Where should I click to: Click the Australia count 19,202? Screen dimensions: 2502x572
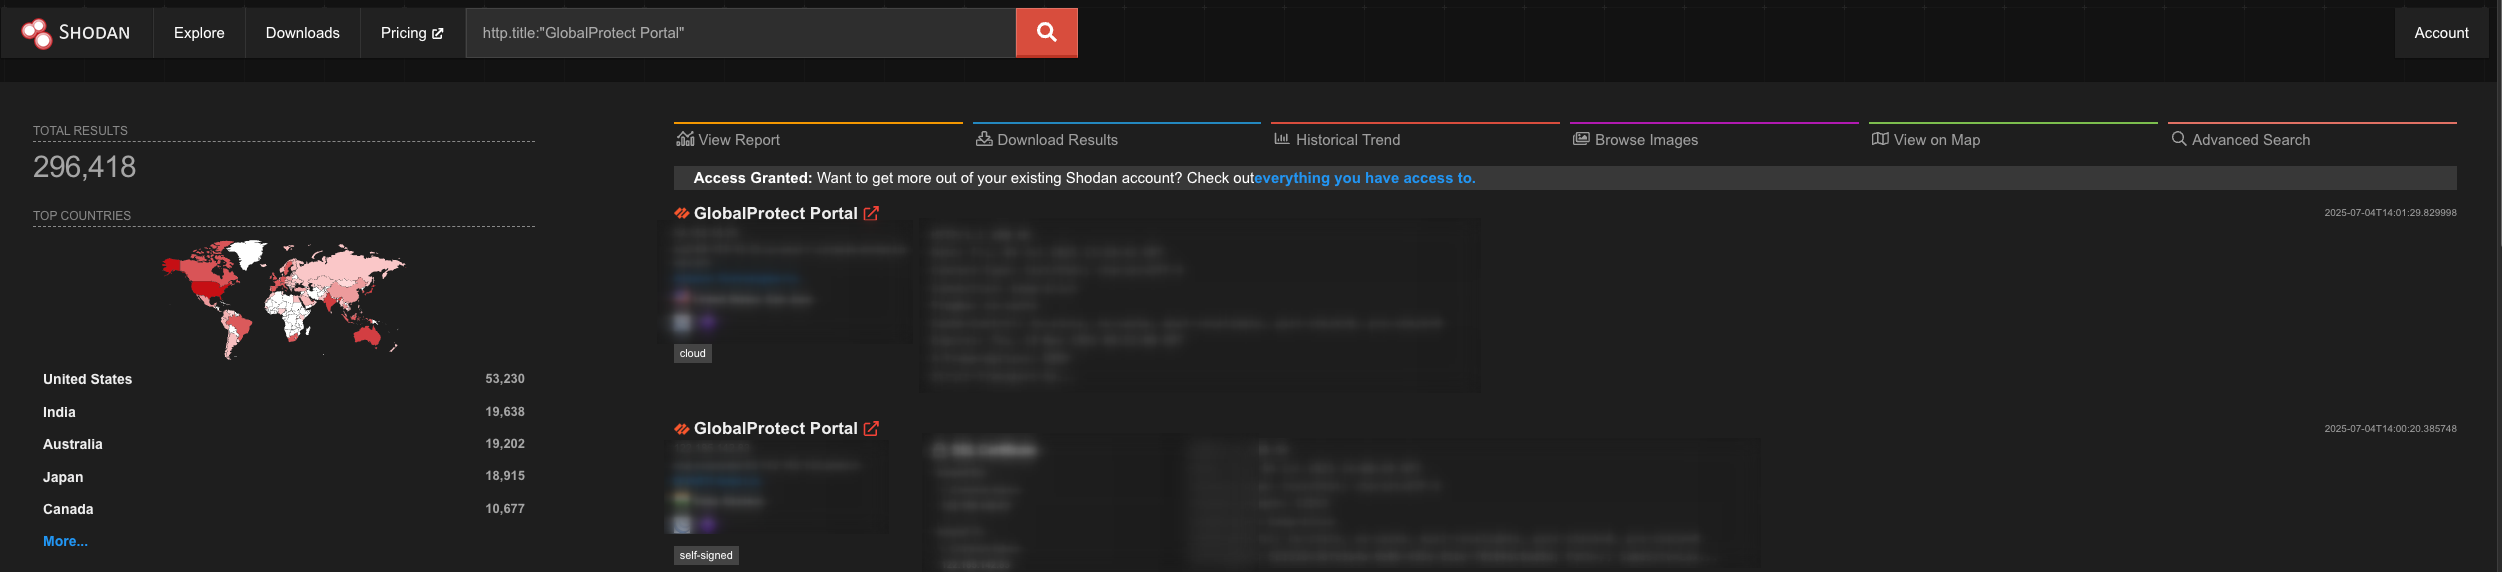pyautogui.click(x=505, y=444)
